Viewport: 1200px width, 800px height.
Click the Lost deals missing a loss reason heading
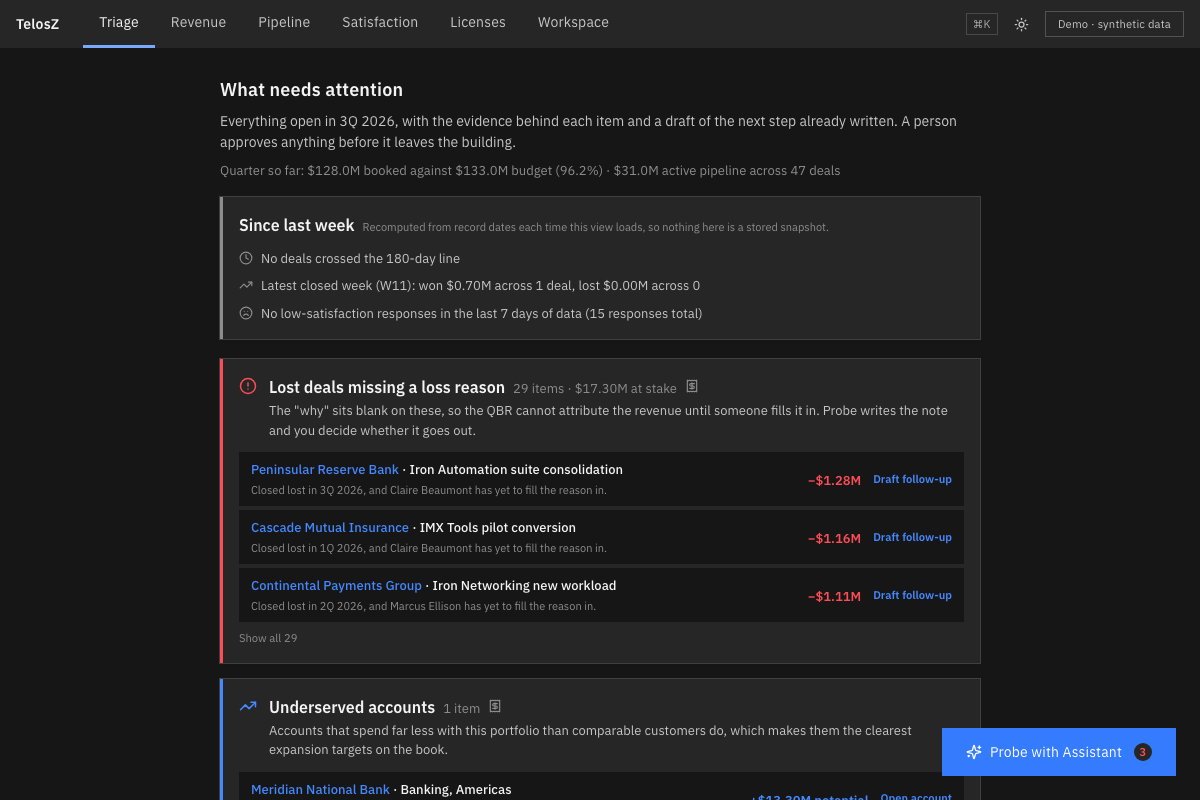(387, 387)
